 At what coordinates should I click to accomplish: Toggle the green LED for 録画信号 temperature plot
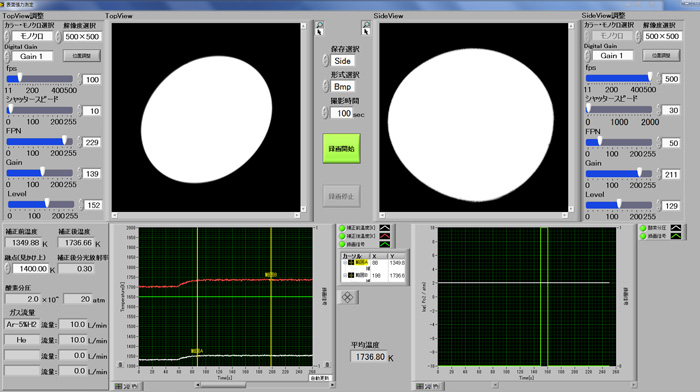pos(342,244)
